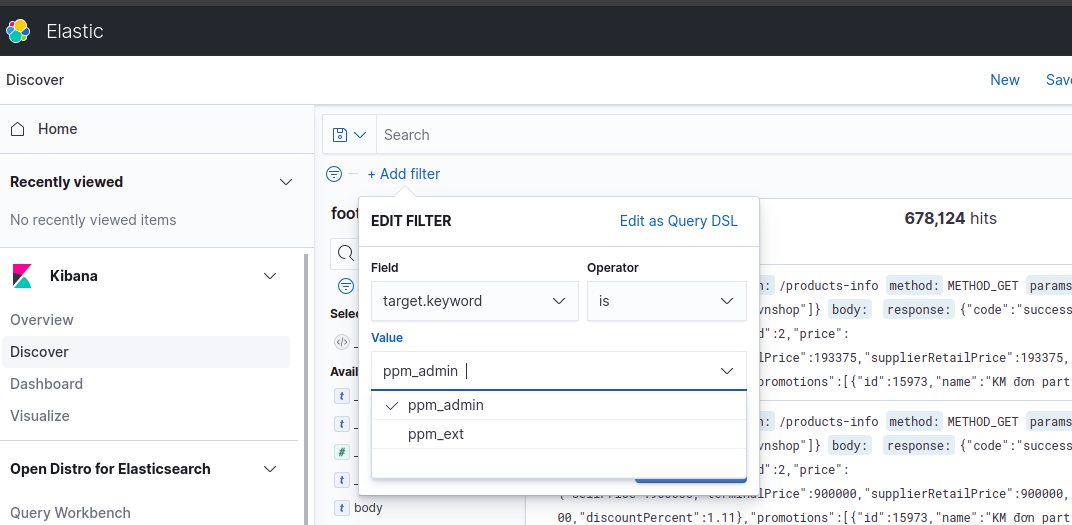Open the Field dropdown target.keyword

tap(474, 301)
